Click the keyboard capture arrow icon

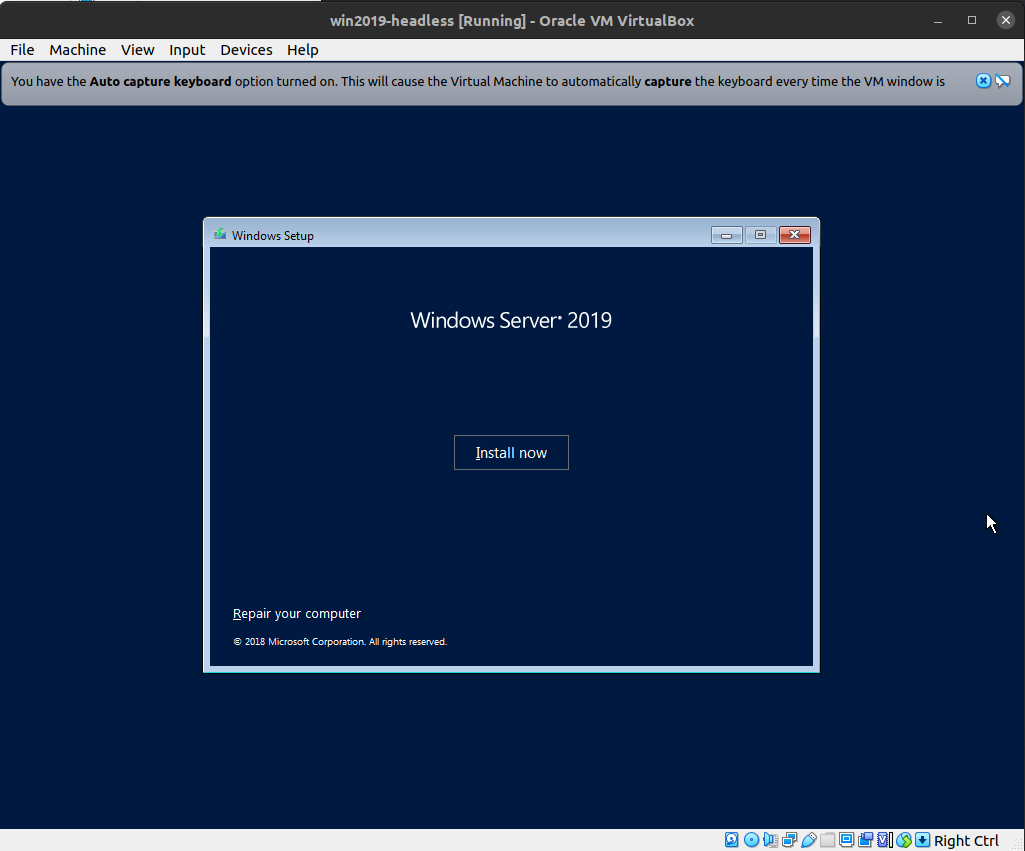pos(922,840)
